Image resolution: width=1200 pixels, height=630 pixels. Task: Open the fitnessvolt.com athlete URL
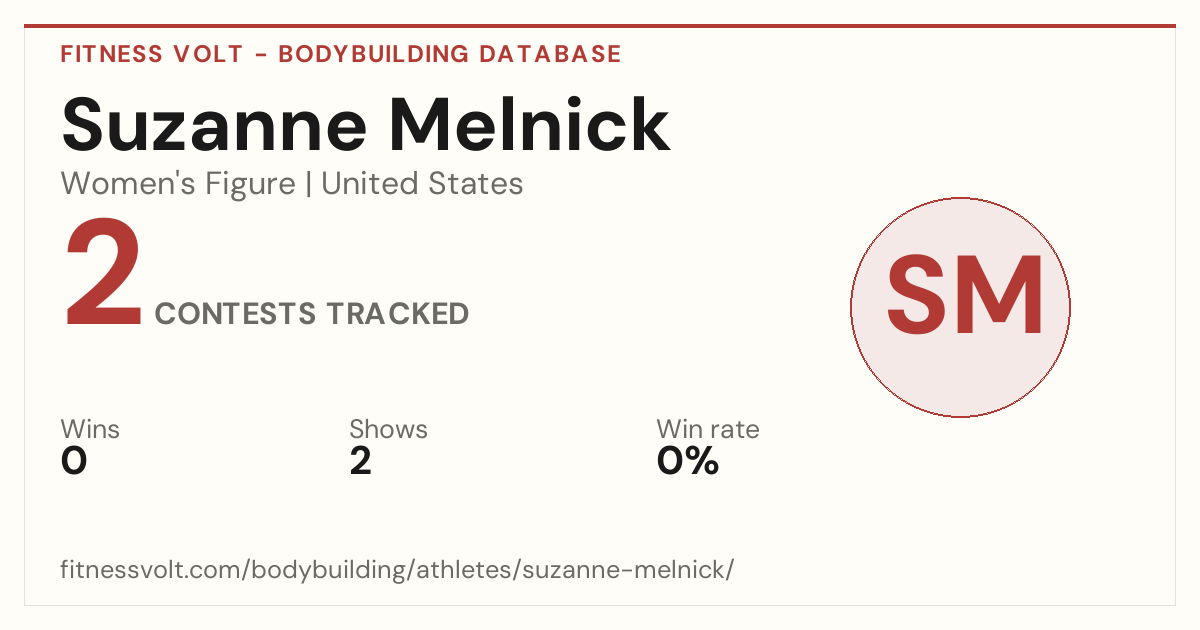tap(398, 570)
